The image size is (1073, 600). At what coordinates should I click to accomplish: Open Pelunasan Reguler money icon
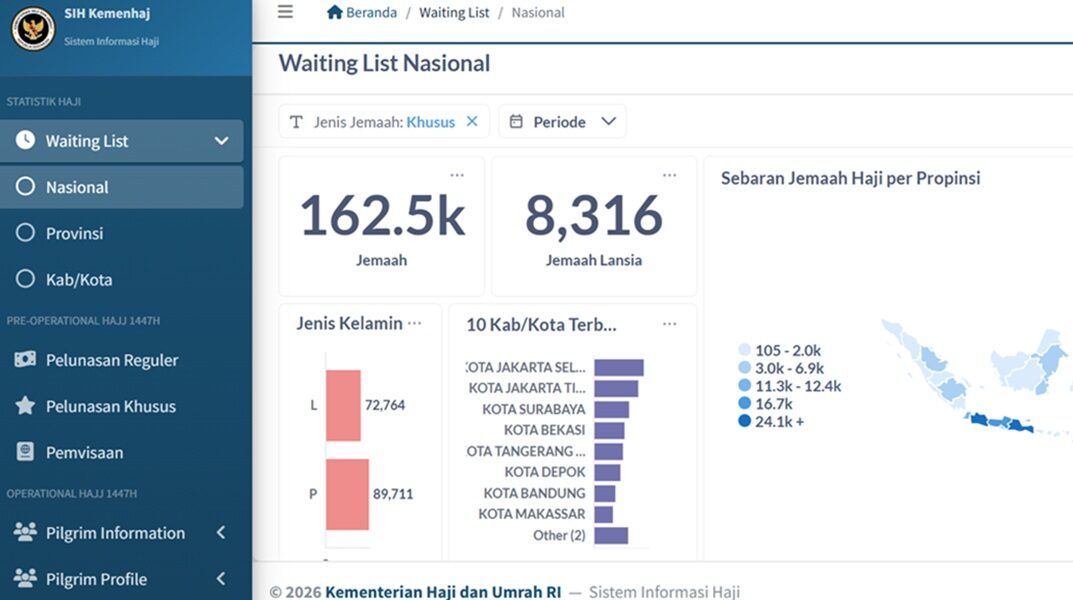(25, 359)
